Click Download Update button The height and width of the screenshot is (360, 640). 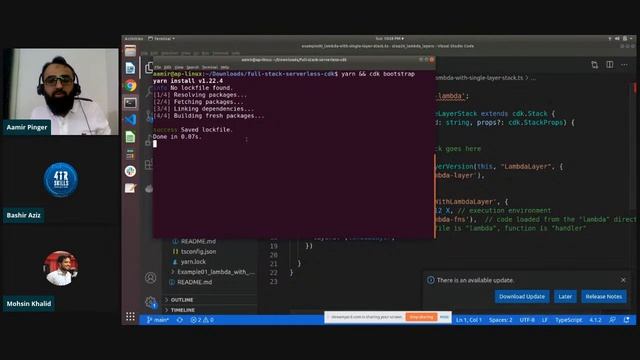click(522, 296)
